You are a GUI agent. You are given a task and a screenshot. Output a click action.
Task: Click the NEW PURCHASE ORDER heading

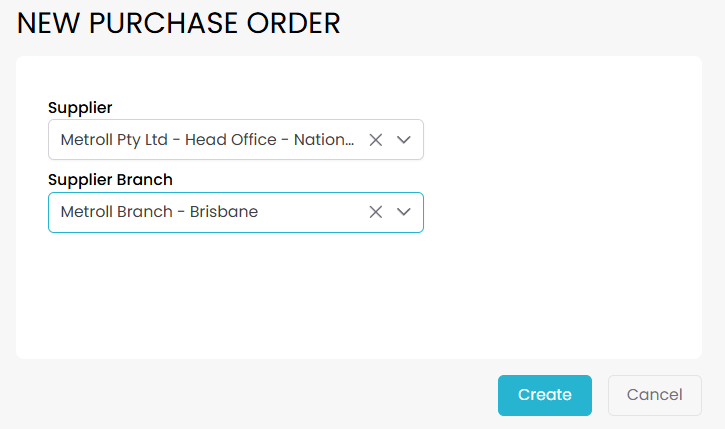pos(179,23)
